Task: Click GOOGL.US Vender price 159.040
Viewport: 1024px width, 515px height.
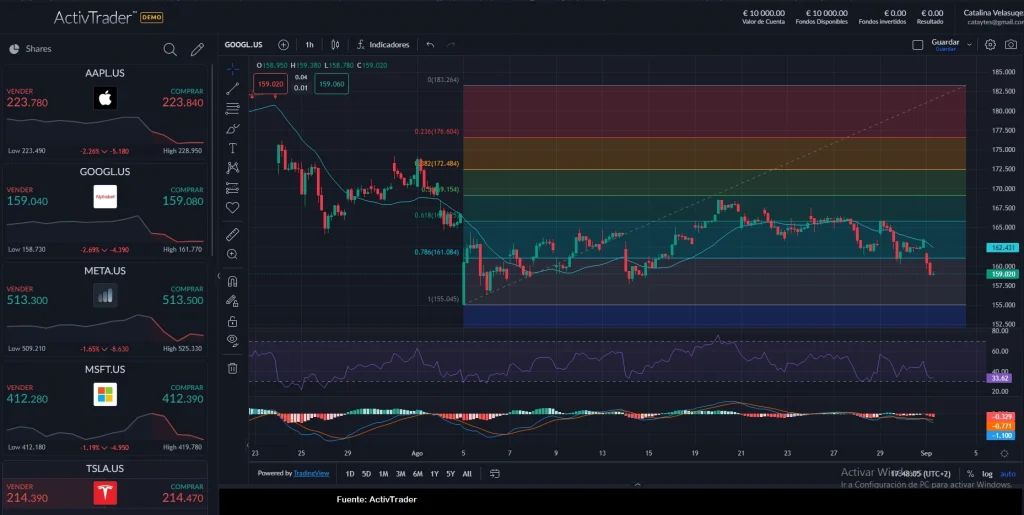Action: tap(27, 201)
